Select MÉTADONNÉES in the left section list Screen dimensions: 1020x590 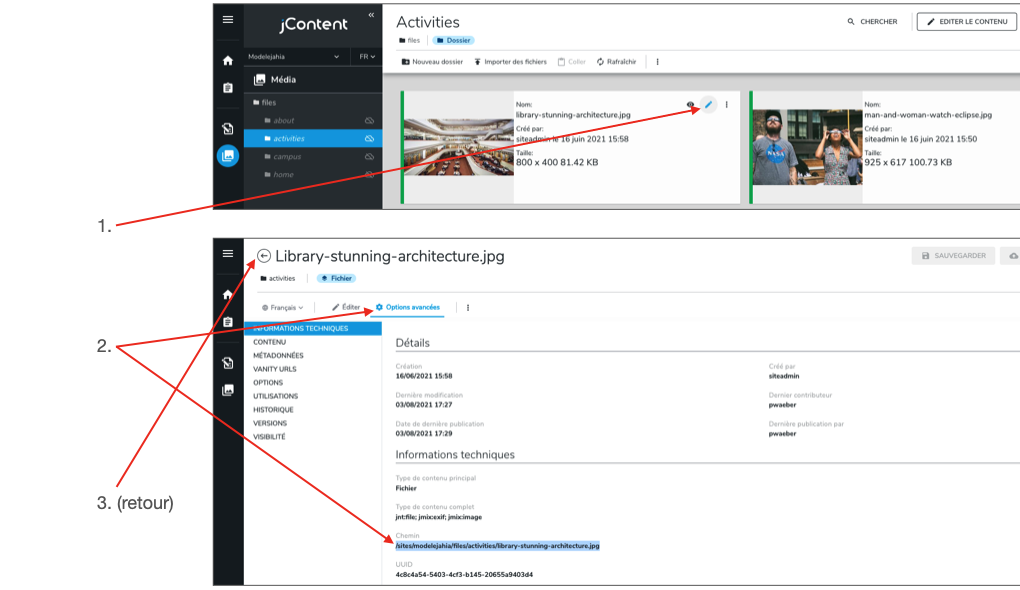coord(278,355)
